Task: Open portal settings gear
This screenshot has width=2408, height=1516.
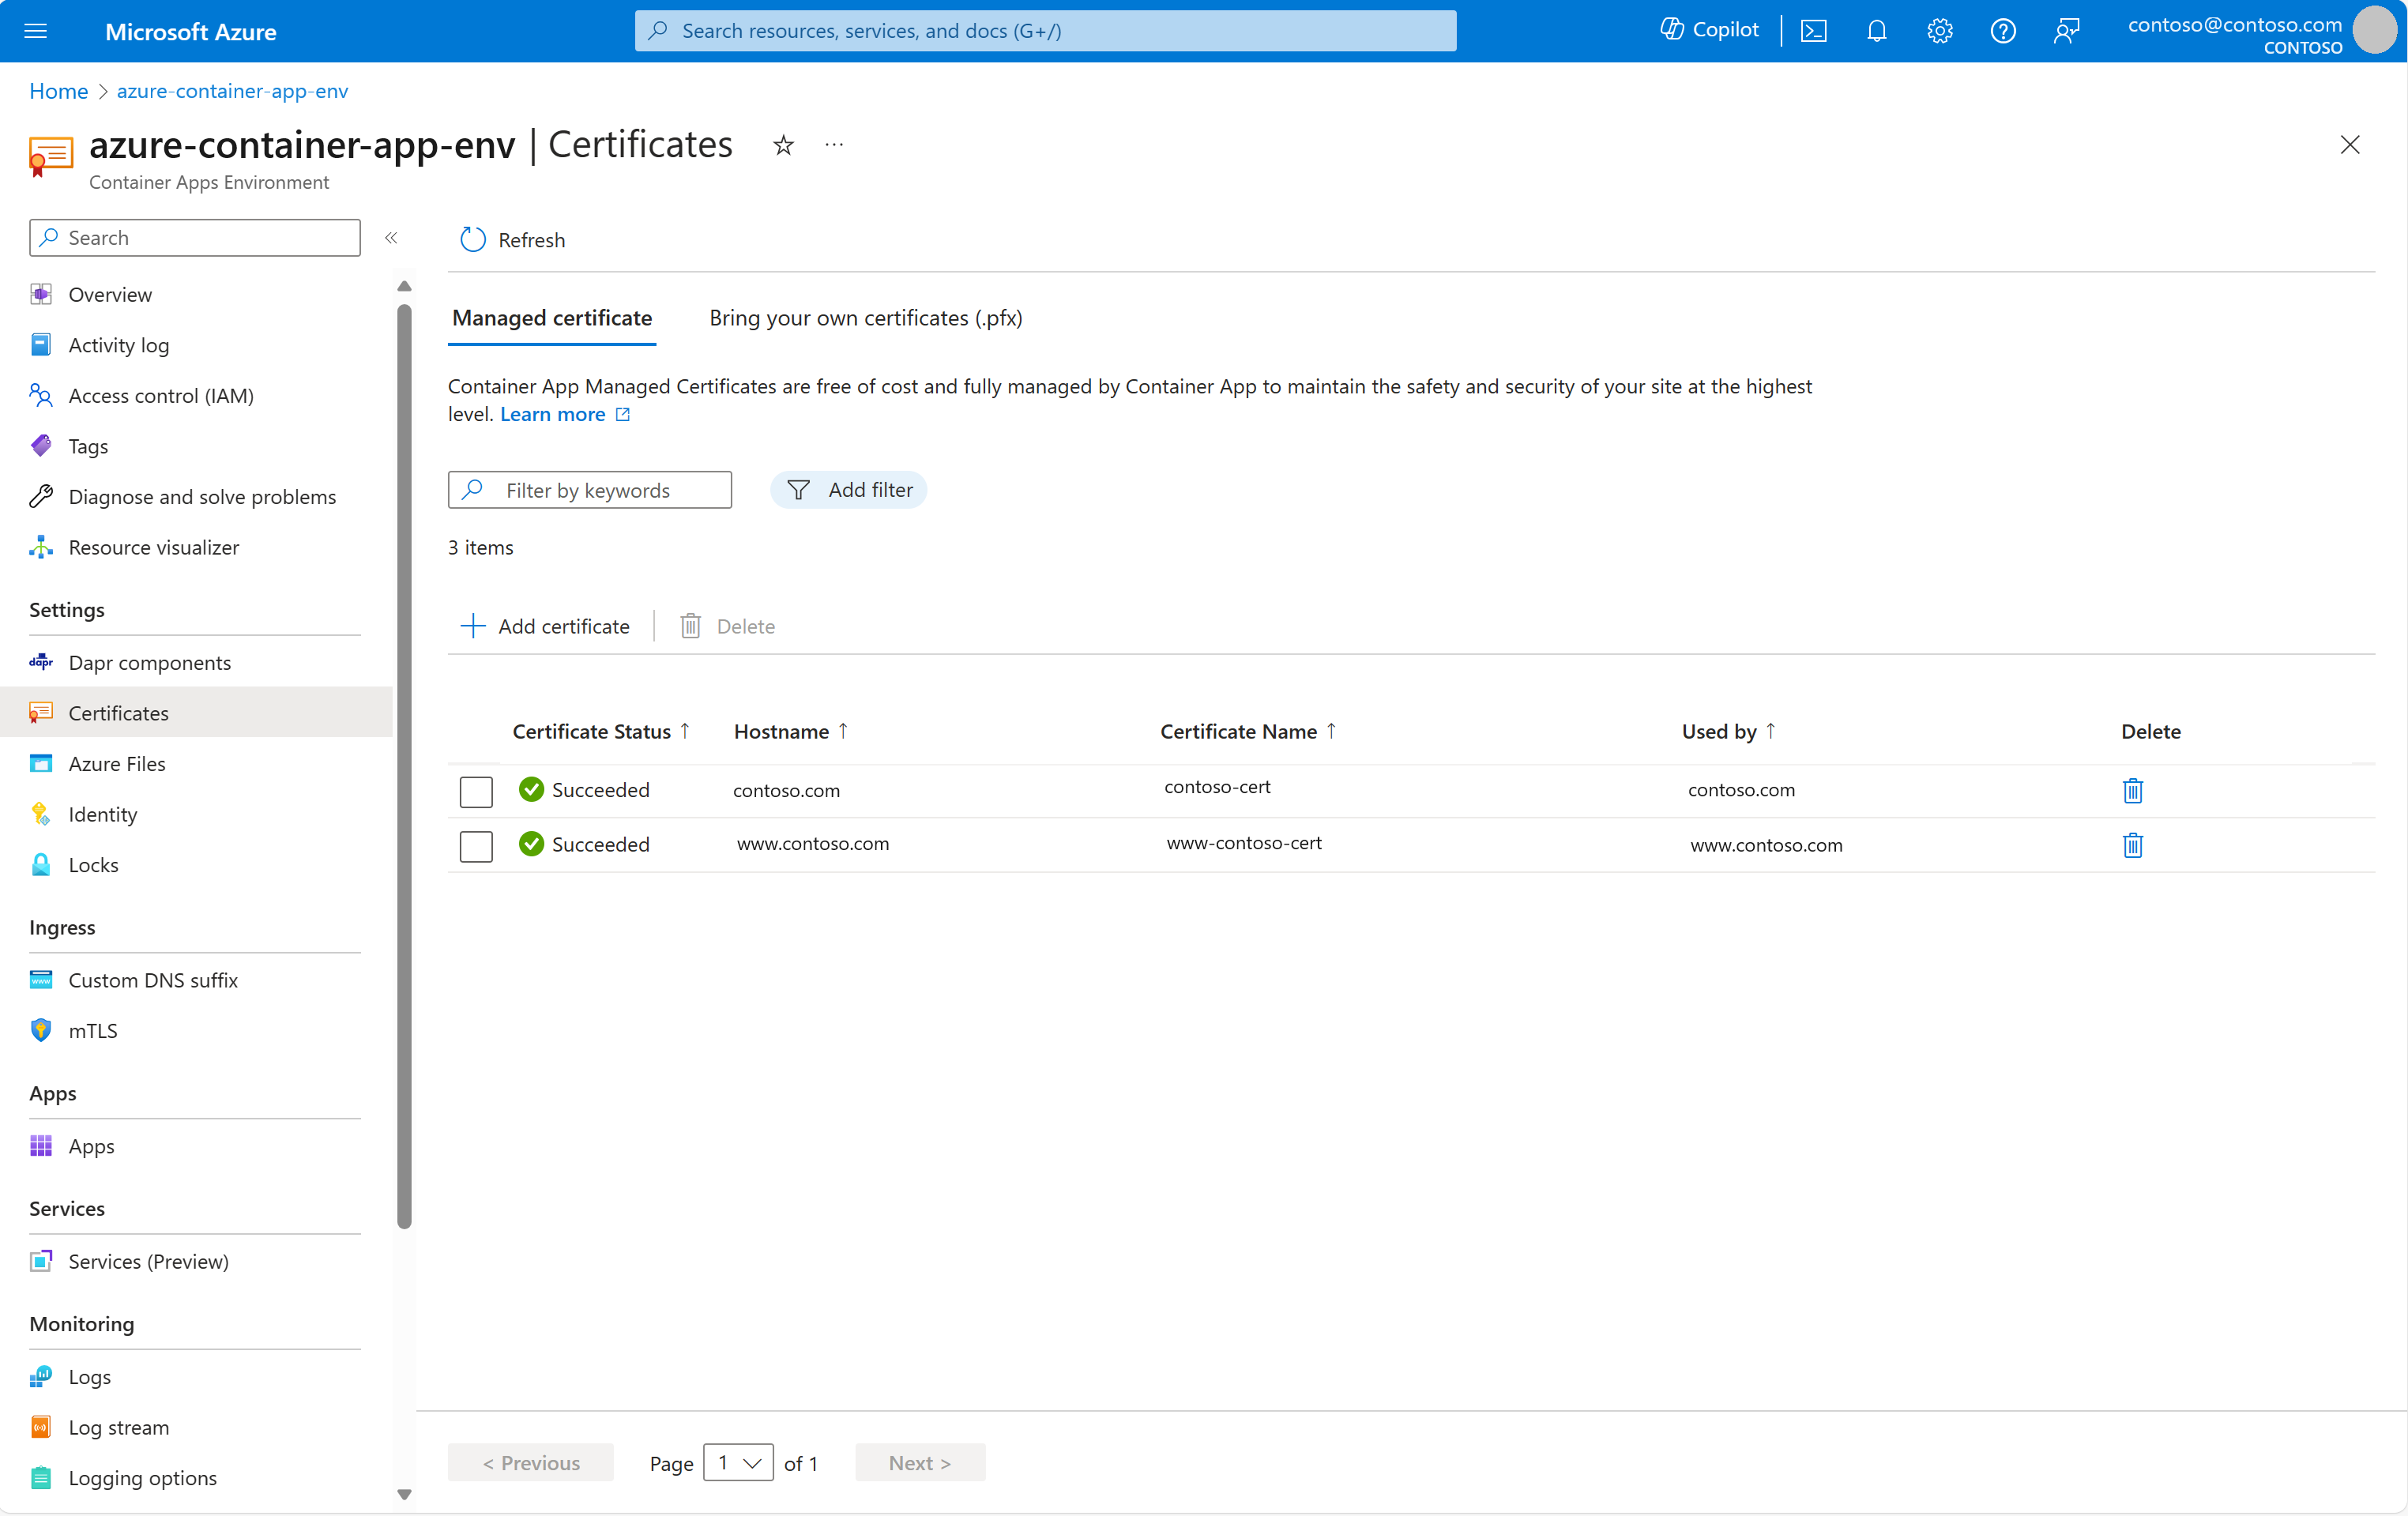Action: tap(1940, 30)
